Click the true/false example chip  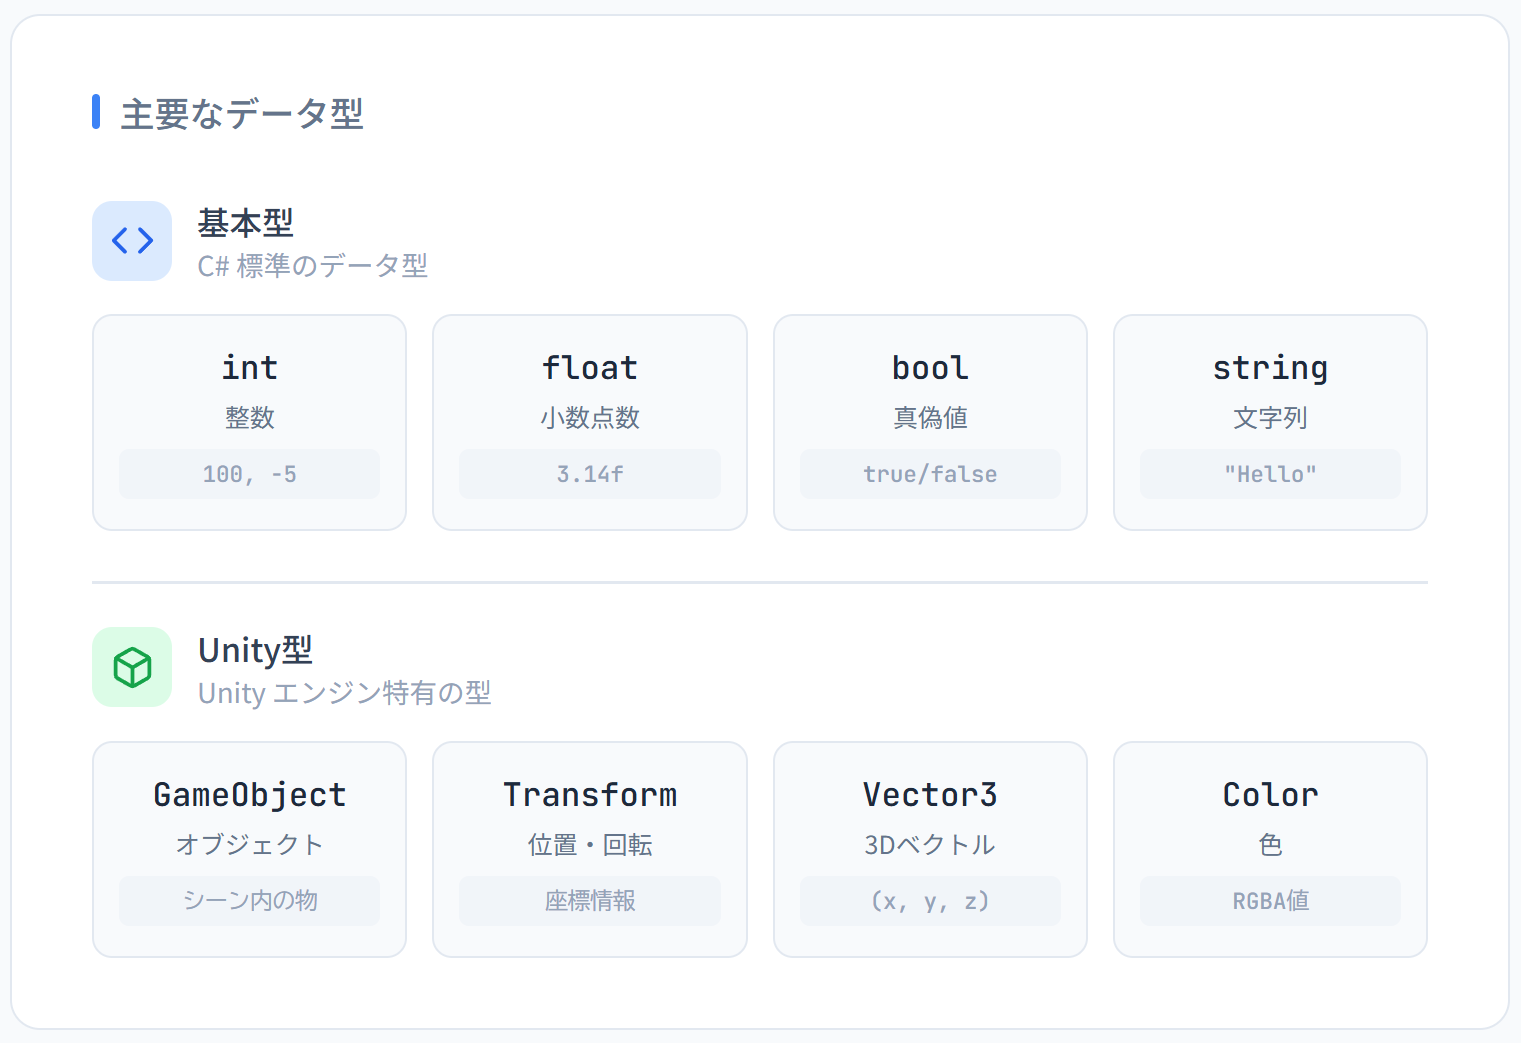point(930,474)
